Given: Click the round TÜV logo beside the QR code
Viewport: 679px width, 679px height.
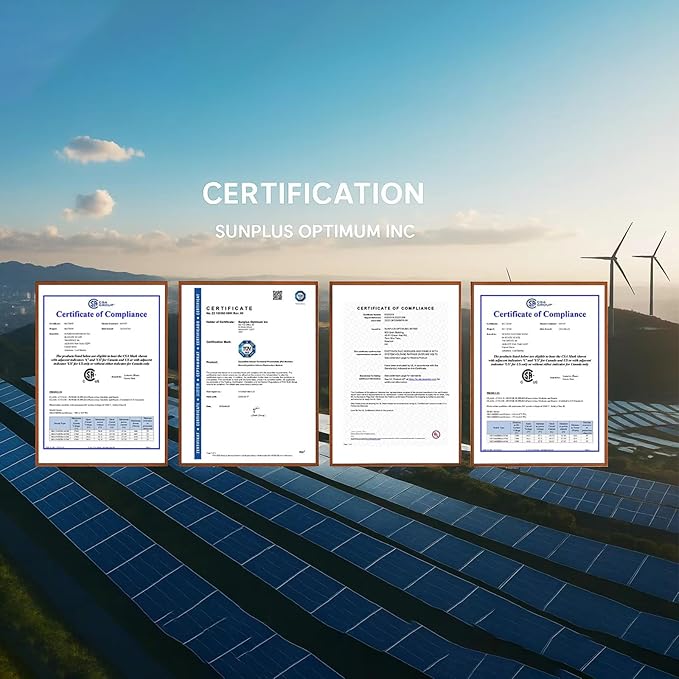Looking at the screenshot, I should [x=300, y=296].
